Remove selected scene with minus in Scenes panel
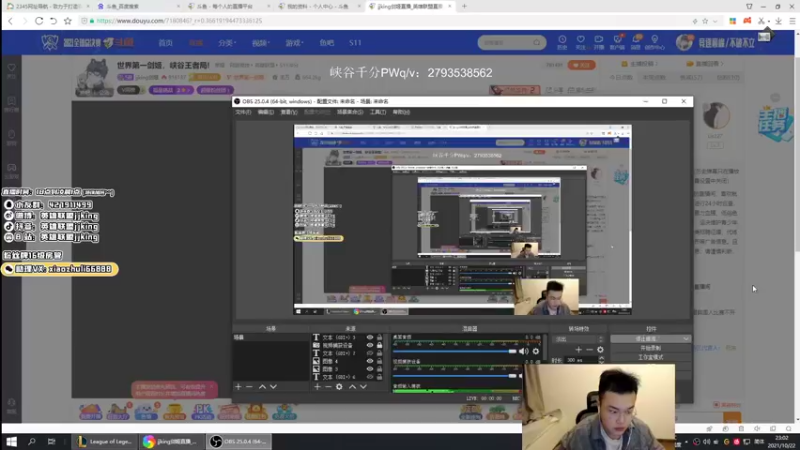 [x=249, y=387]
